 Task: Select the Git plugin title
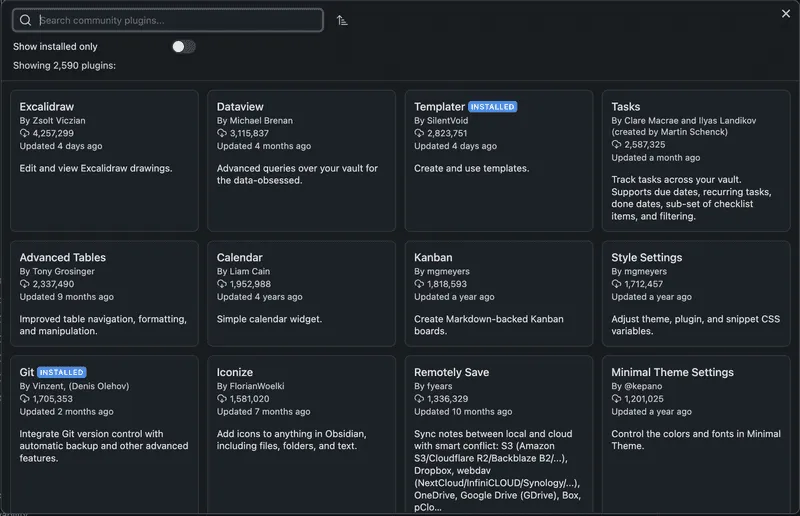pos(27,372)
